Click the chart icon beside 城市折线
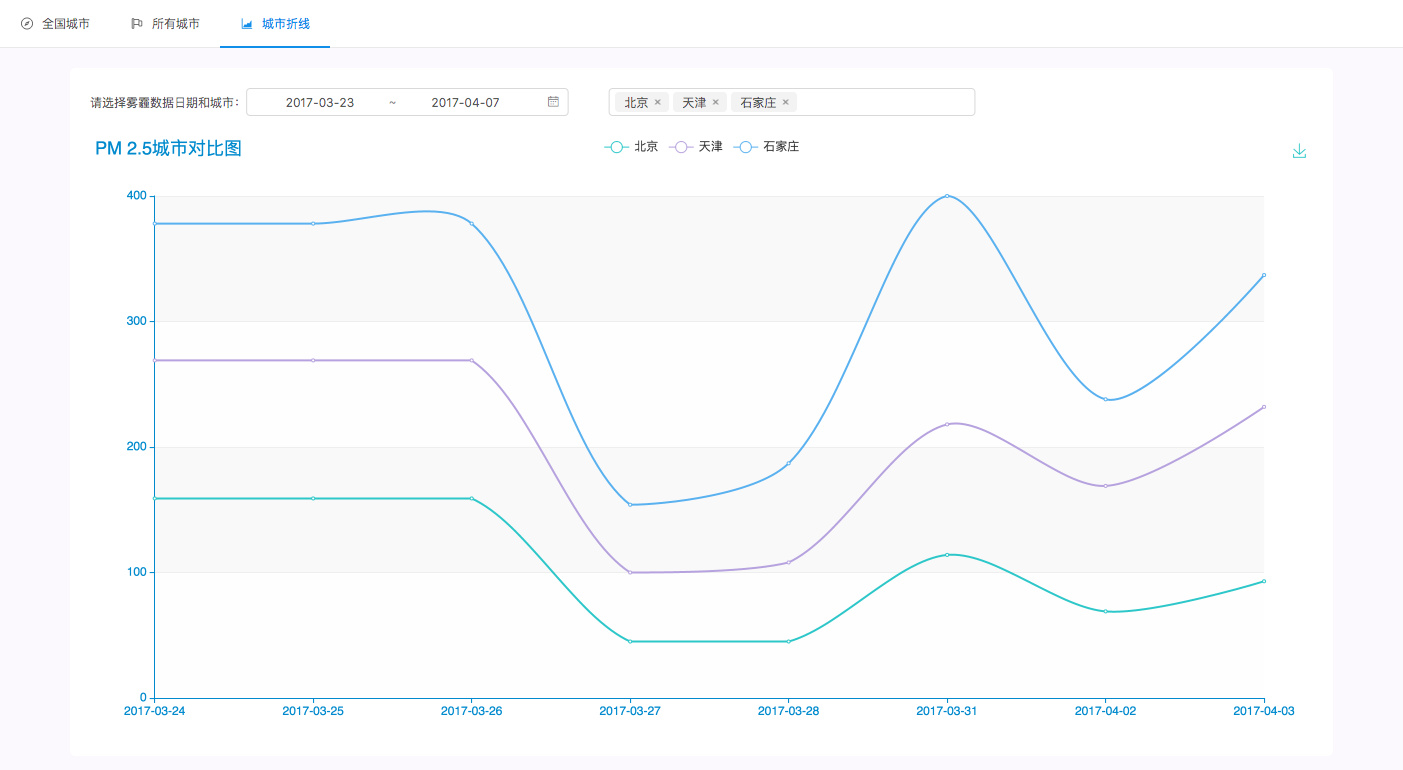Viewport: 1403px width, 770px height. (247, 23)
